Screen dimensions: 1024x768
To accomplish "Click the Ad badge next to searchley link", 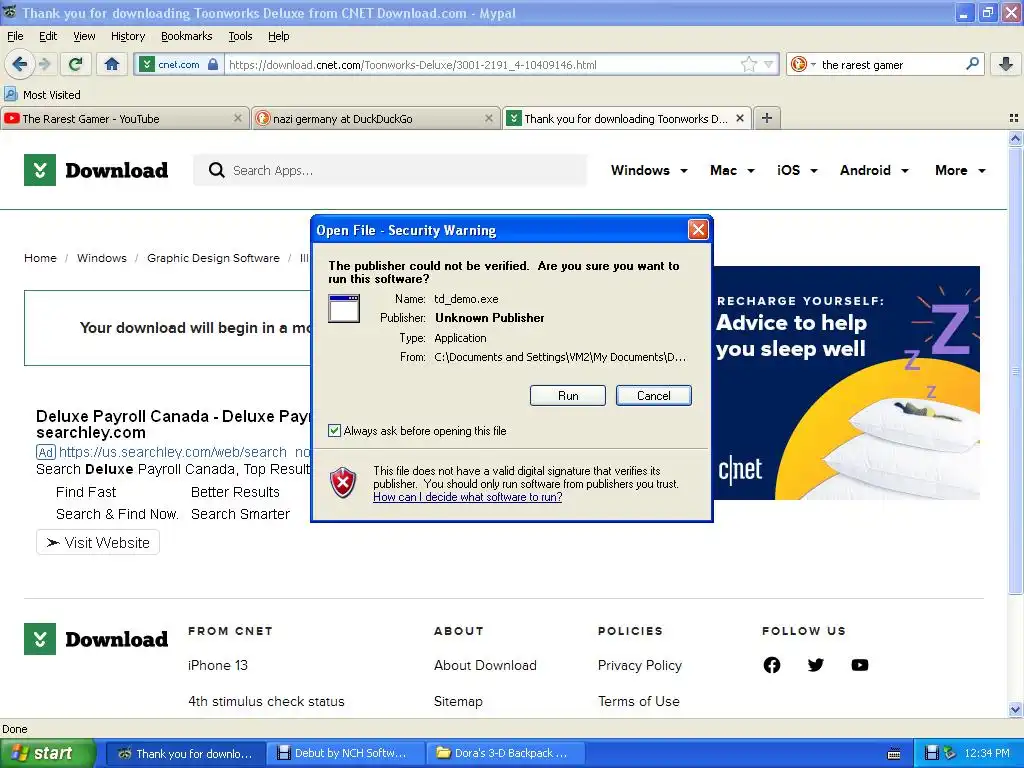I will pos(45,452).
